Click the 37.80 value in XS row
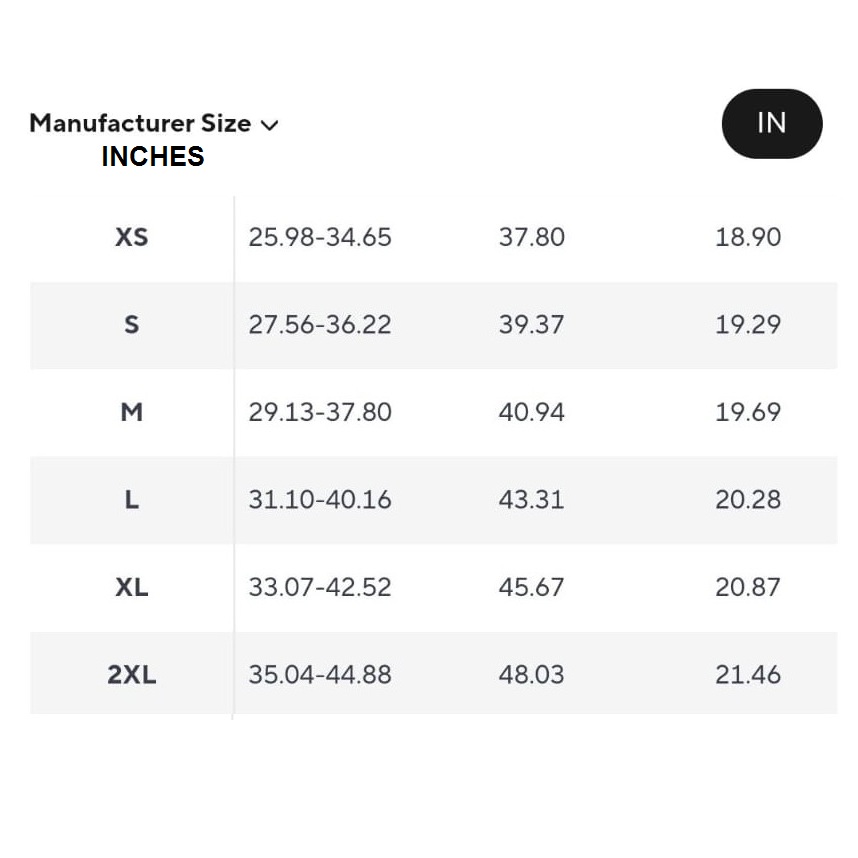This screenshot has width=858, height=858. (x=531, y=237)
